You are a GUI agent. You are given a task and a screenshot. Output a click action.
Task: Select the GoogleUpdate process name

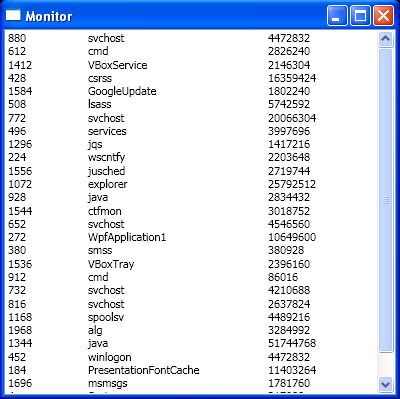122,91
